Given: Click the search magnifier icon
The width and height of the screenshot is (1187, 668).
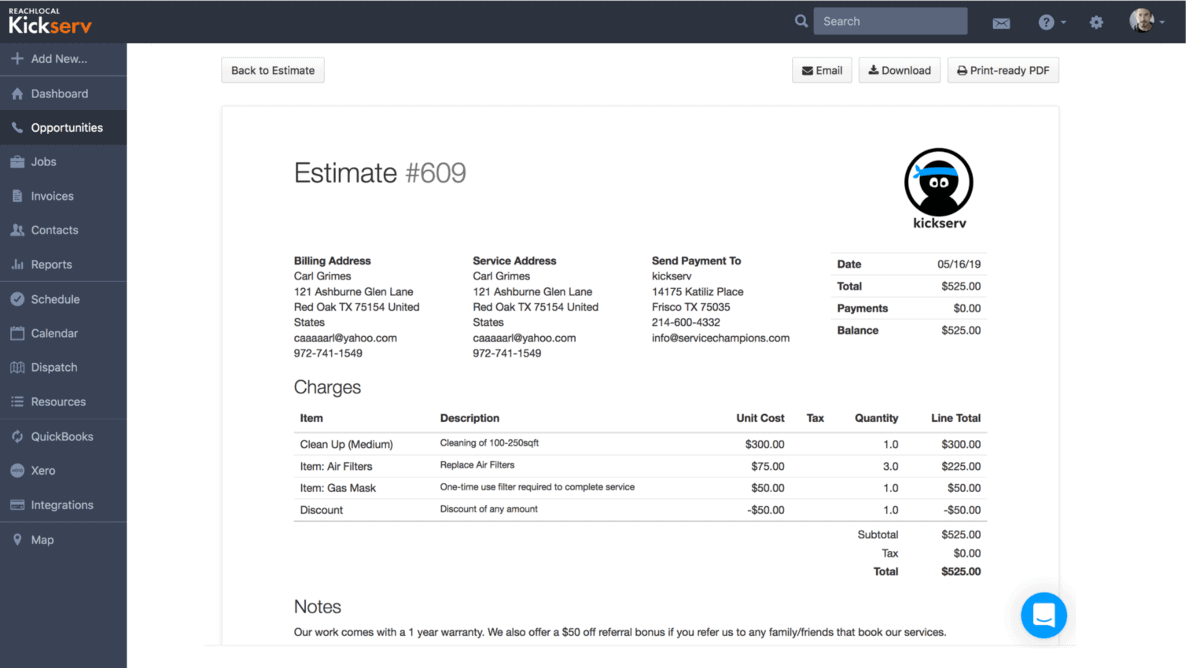Looking at the screenshot, I should pos(801,21).
